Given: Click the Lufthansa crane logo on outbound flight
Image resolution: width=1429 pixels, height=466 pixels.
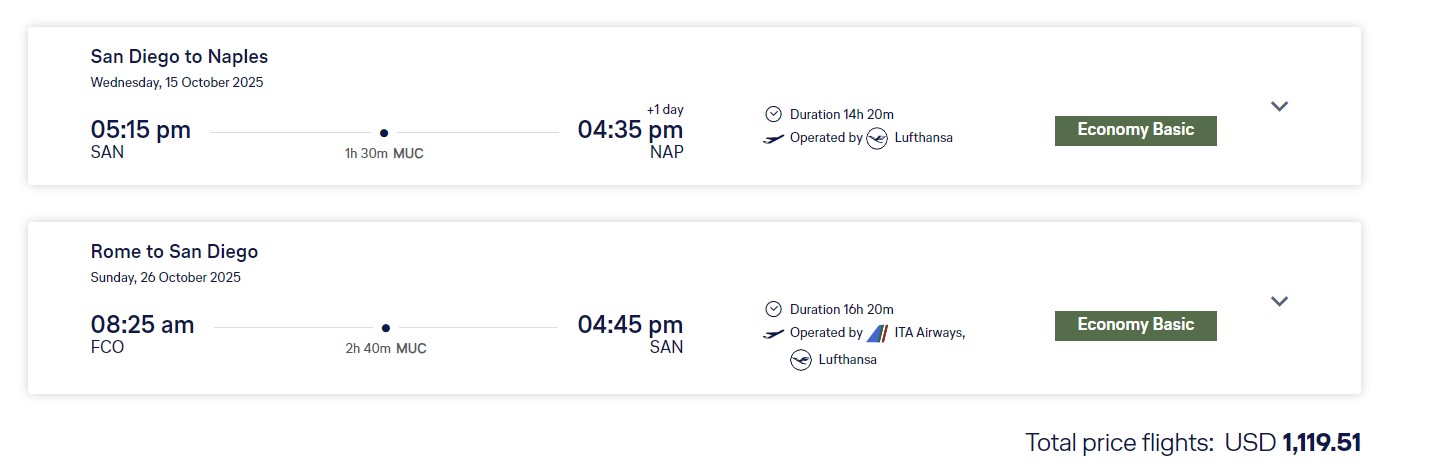Looking at the screenshot, I should click(877, 138).
